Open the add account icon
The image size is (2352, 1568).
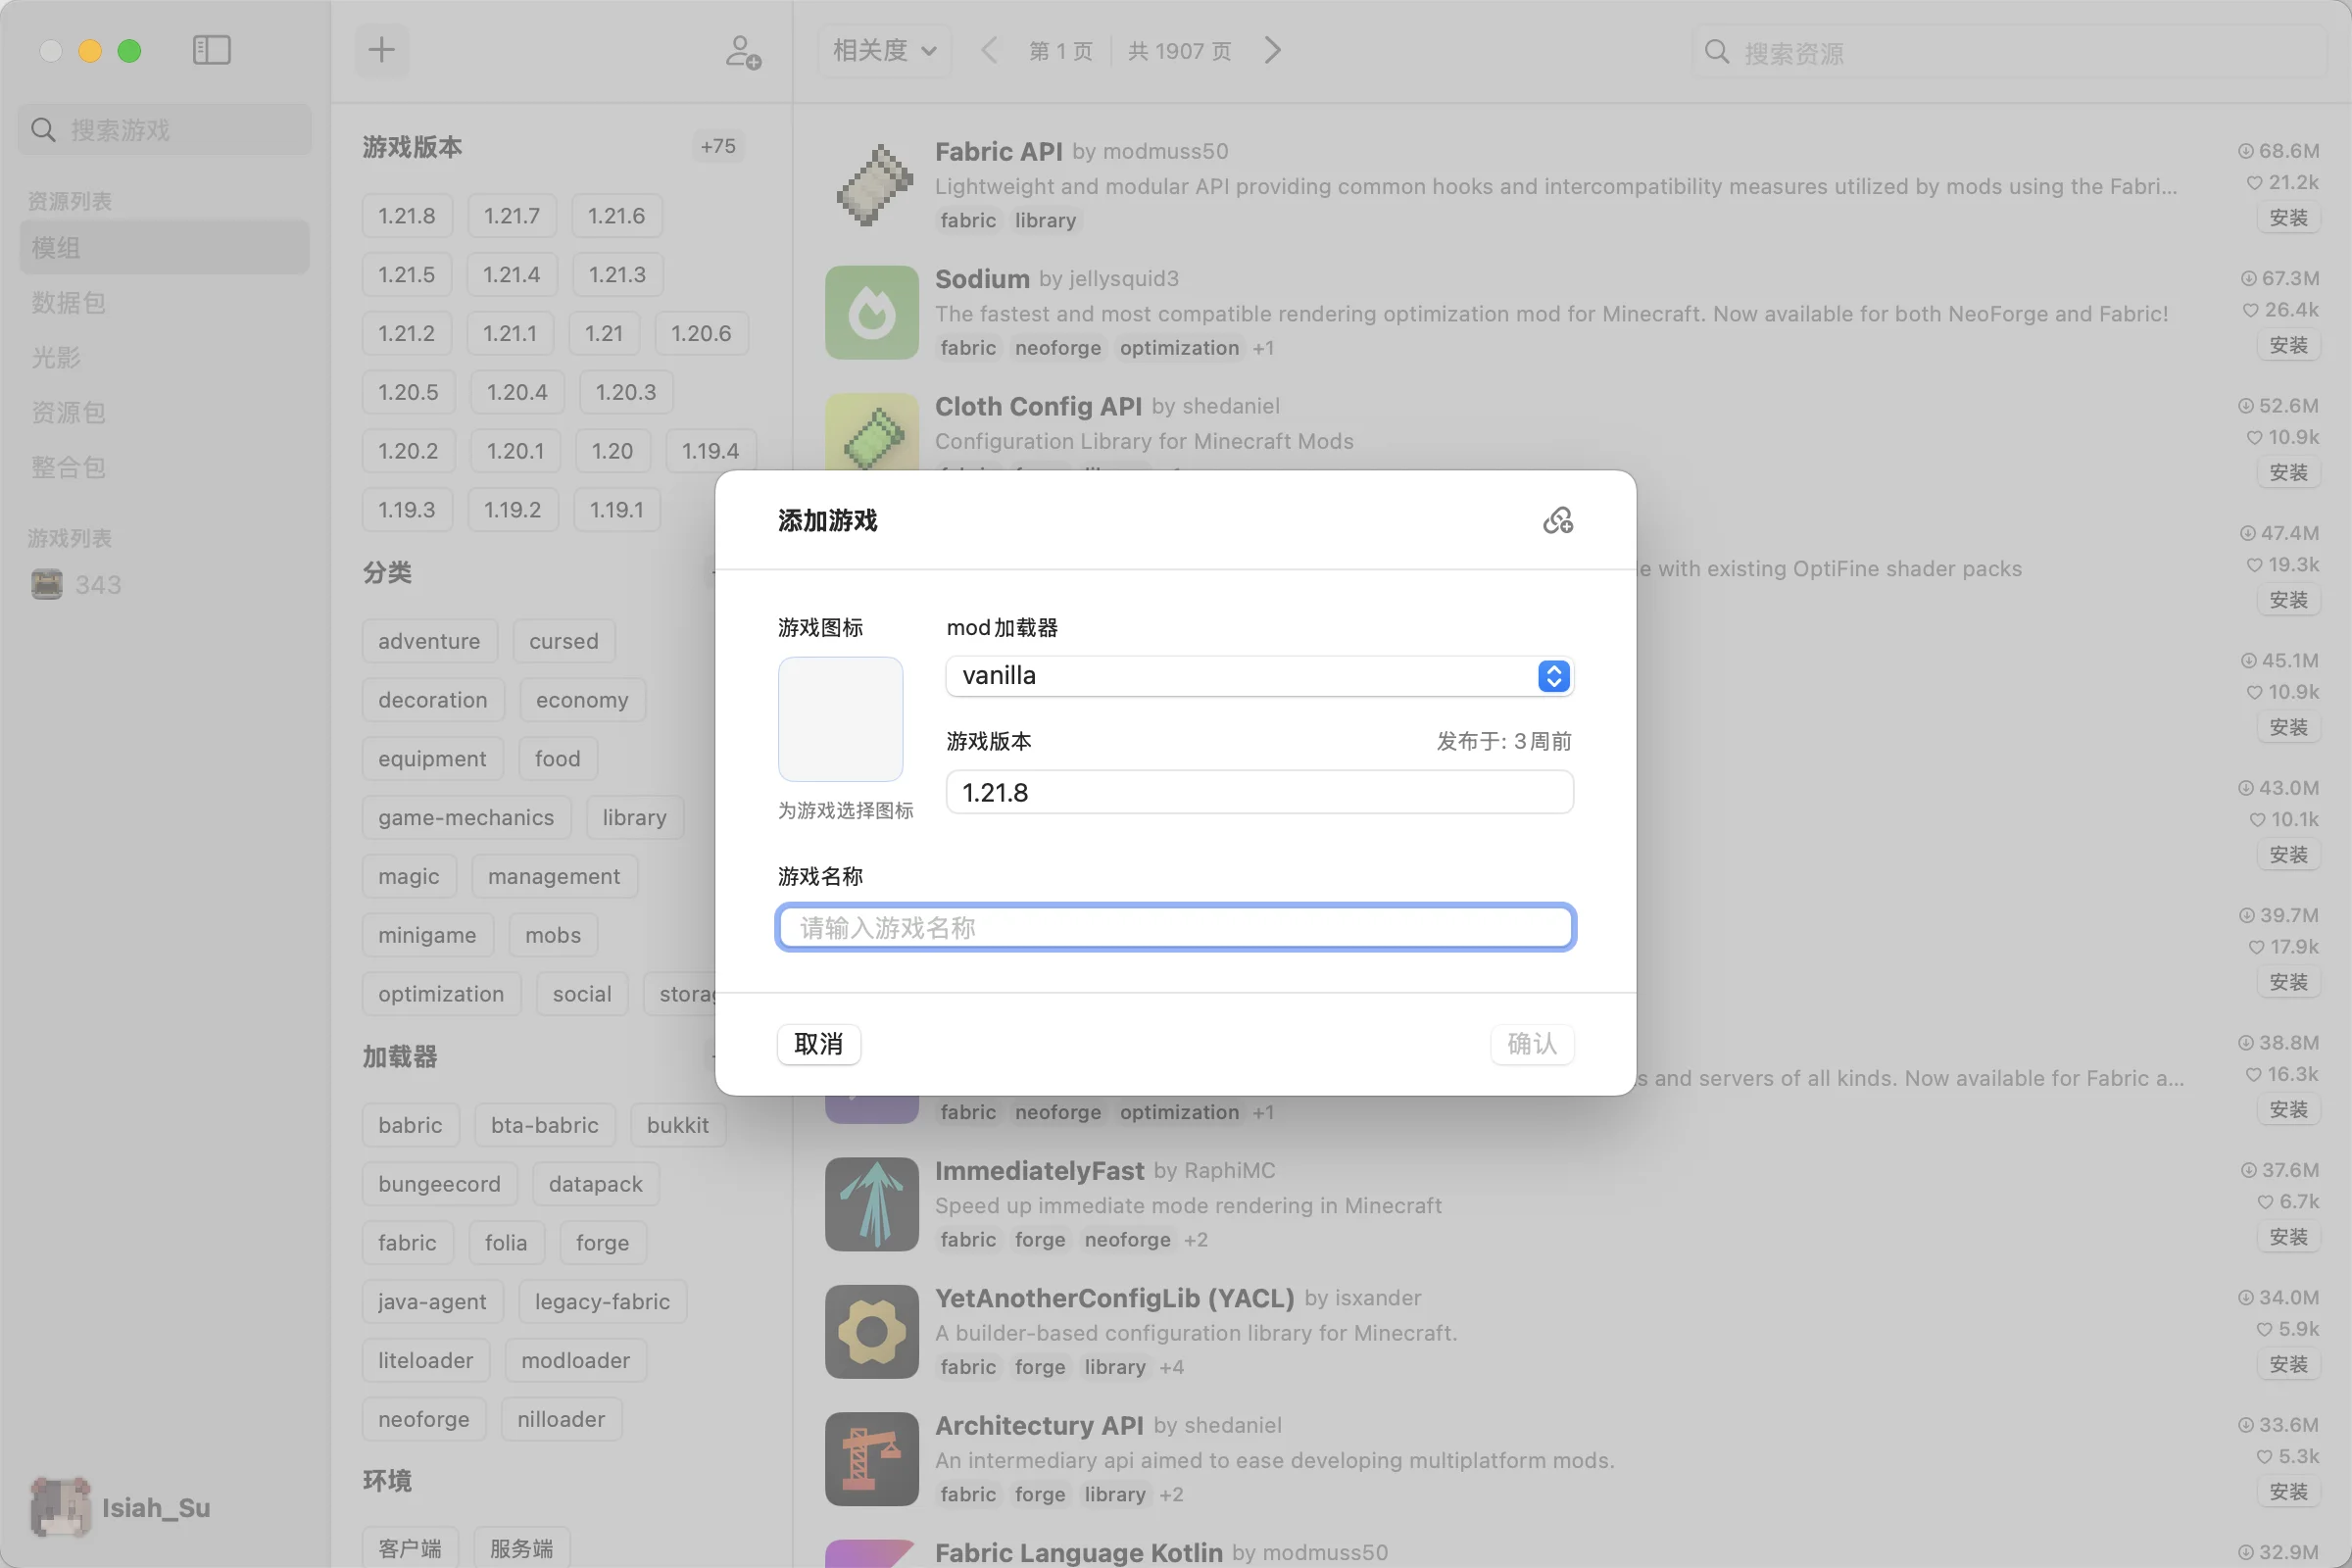point(742,51)
